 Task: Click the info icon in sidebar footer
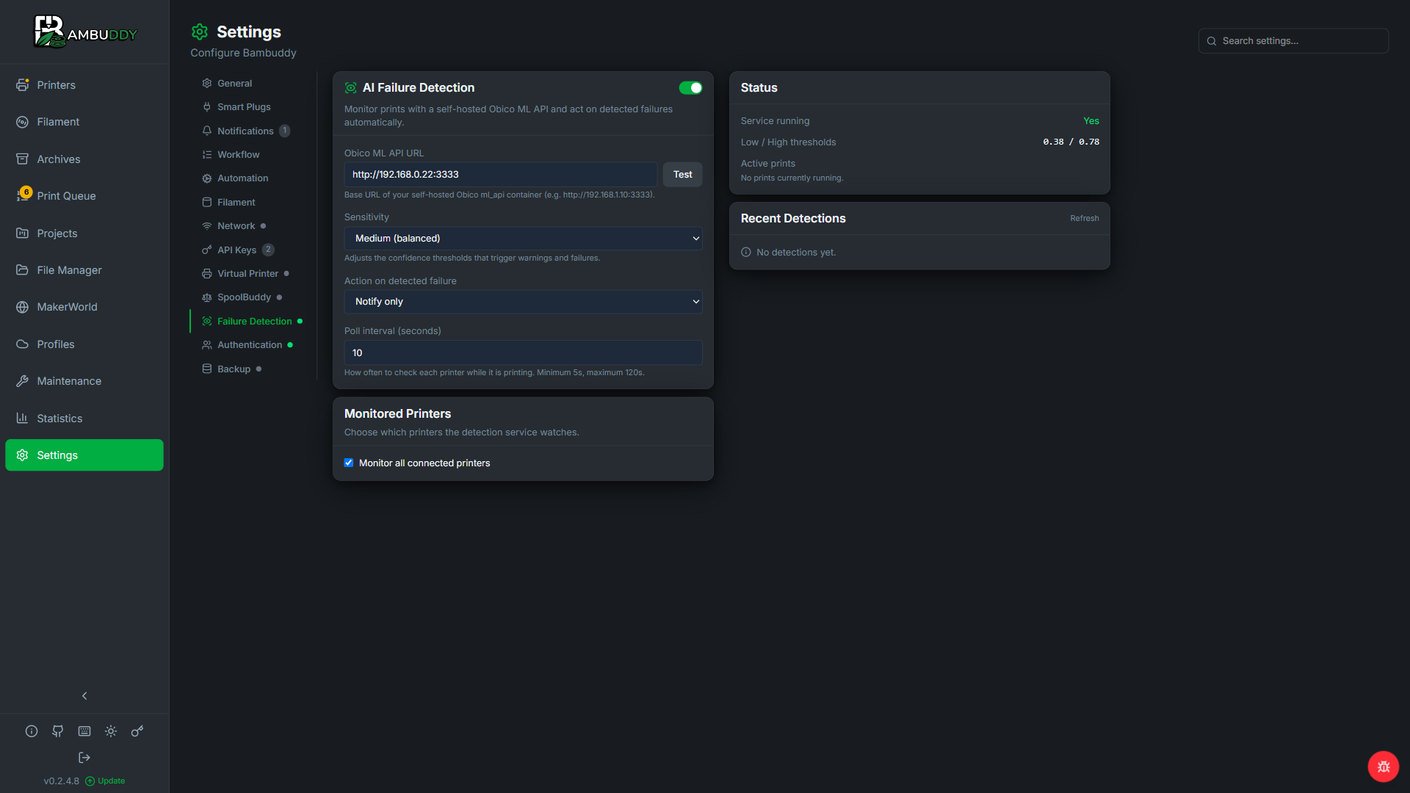(31, 731)
